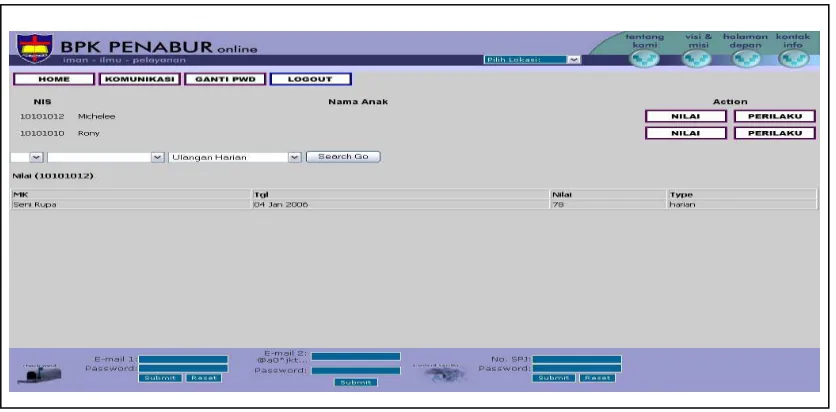The image size is (836, 412).
Task: Click the mailbox icon in footer
Action: point(39,374)
